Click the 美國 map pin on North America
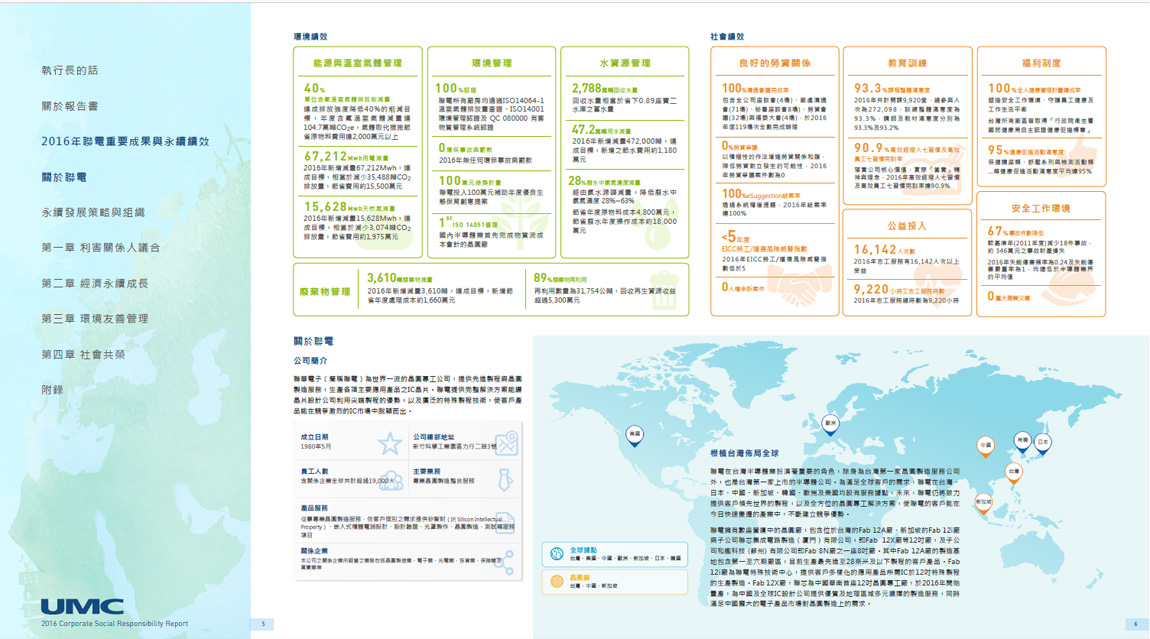 point(634,436)
